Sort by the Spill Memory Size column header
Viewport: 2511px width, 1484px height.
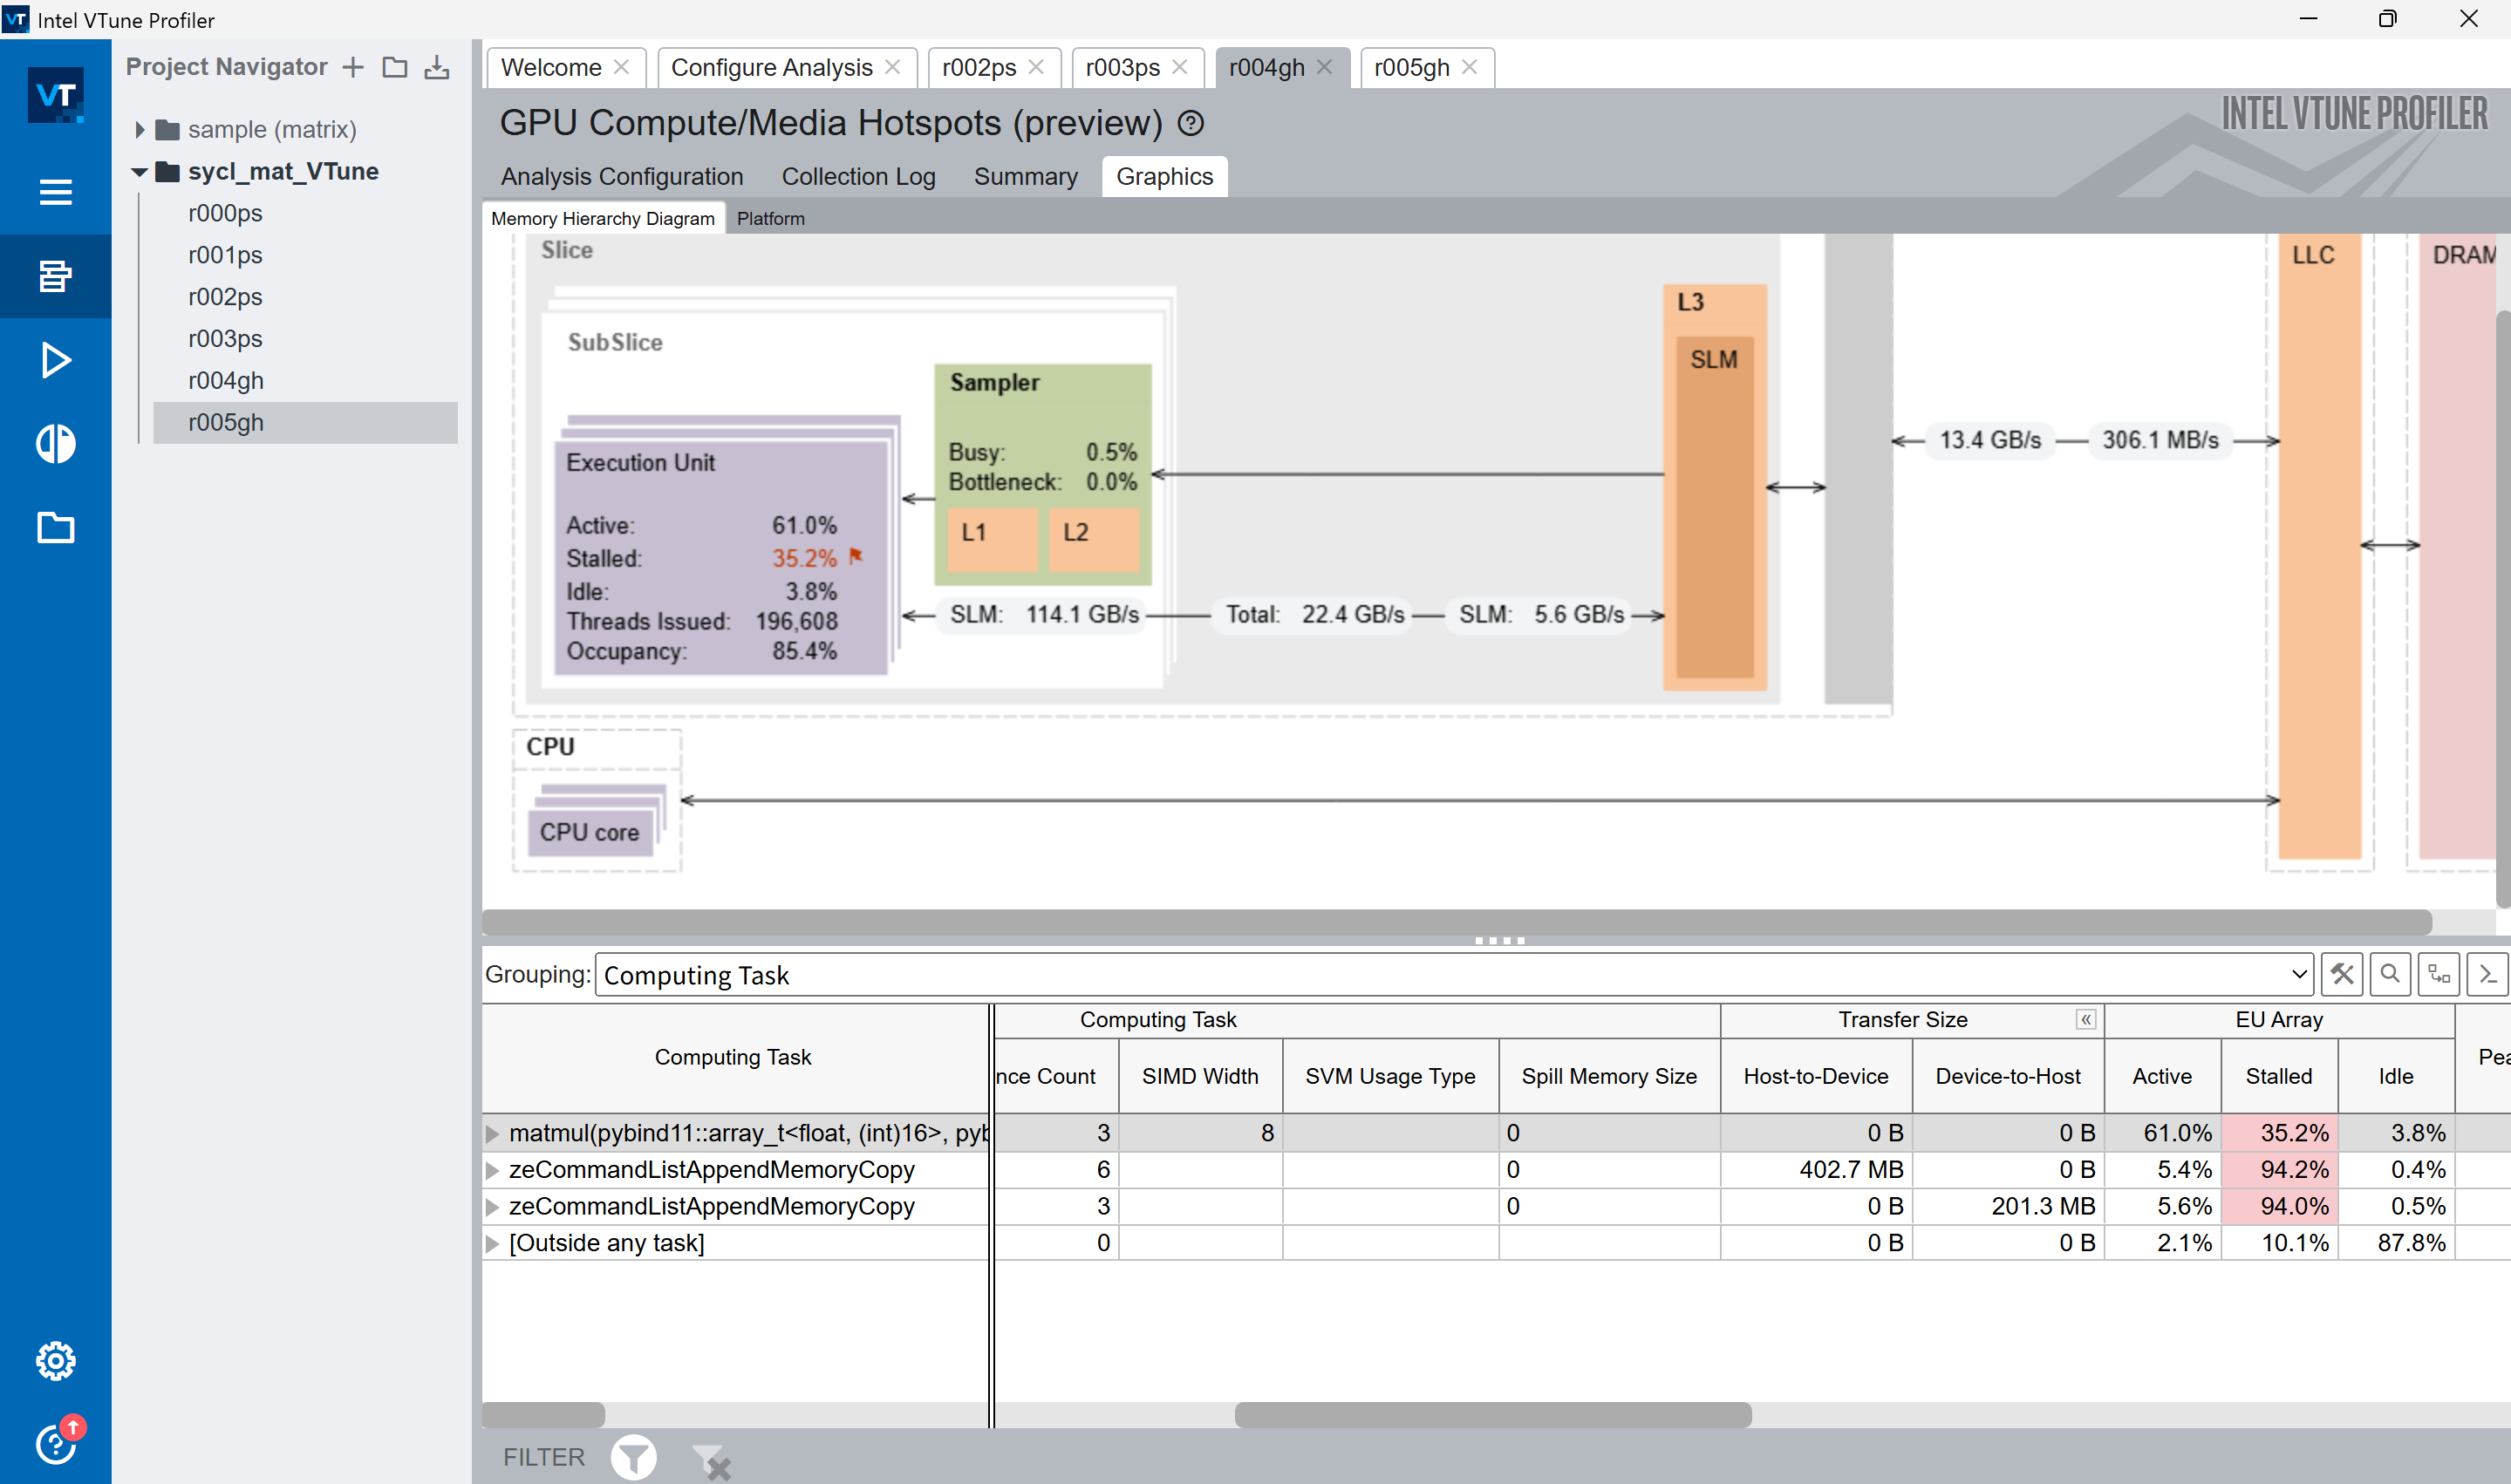(x=1609, y=1076)
